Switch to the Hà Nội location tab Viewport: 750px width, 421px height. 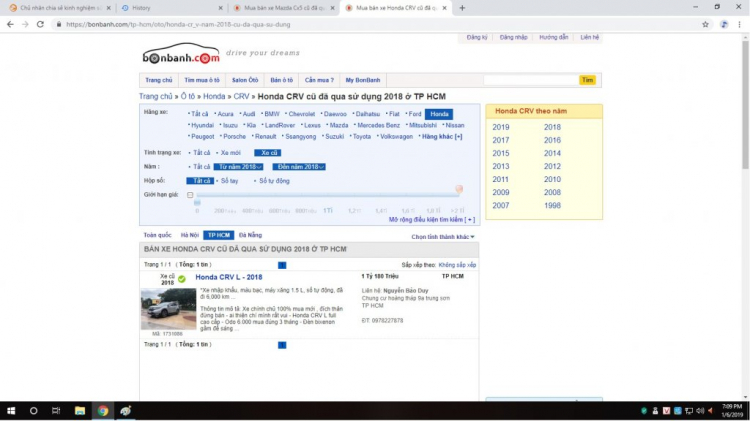[x=189, y=235]
